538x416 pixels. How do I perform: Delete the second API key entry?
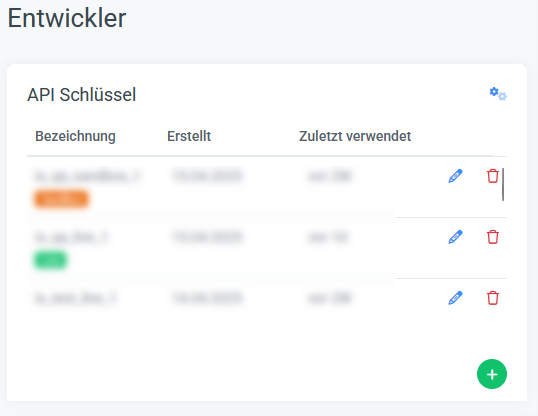(493, 237)
